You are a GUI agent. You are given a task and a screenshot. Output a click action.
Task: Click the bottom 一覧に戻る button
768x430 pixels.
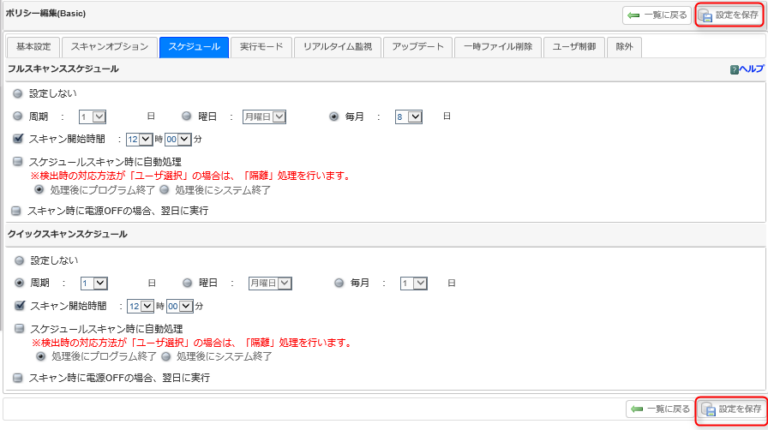pyautogui.click(x=660, y=409)
